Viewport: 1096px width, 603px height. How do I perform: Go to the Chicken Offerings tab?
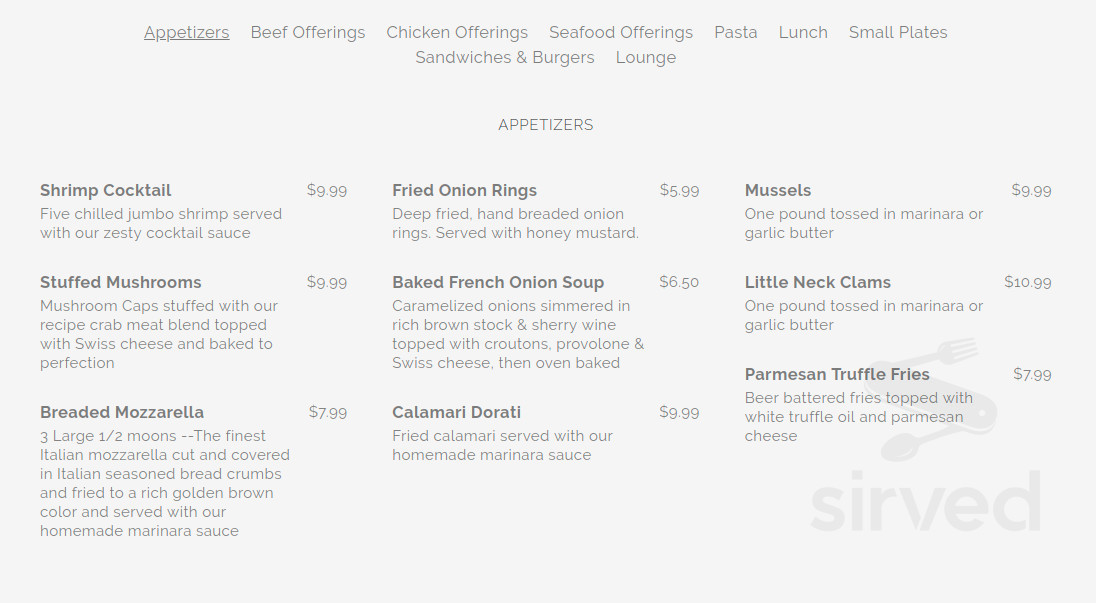[x=457, y=32]
